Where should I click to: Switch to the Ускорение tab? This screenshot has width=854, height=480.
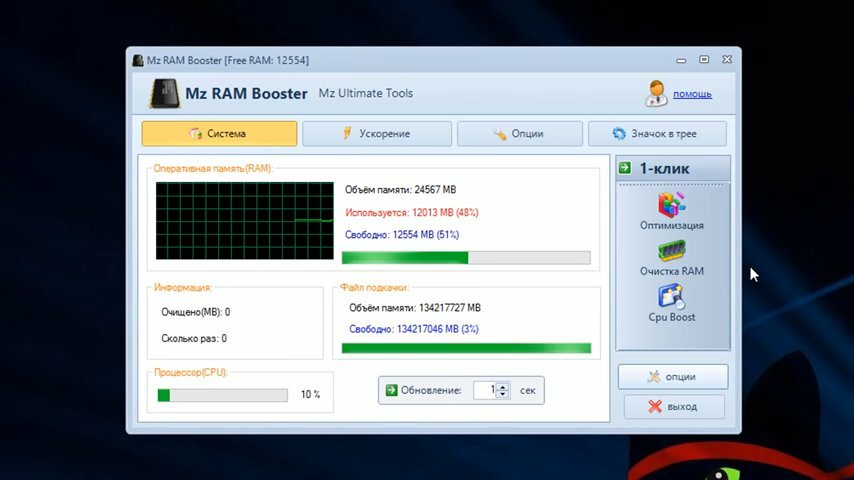tap(377, 133)
